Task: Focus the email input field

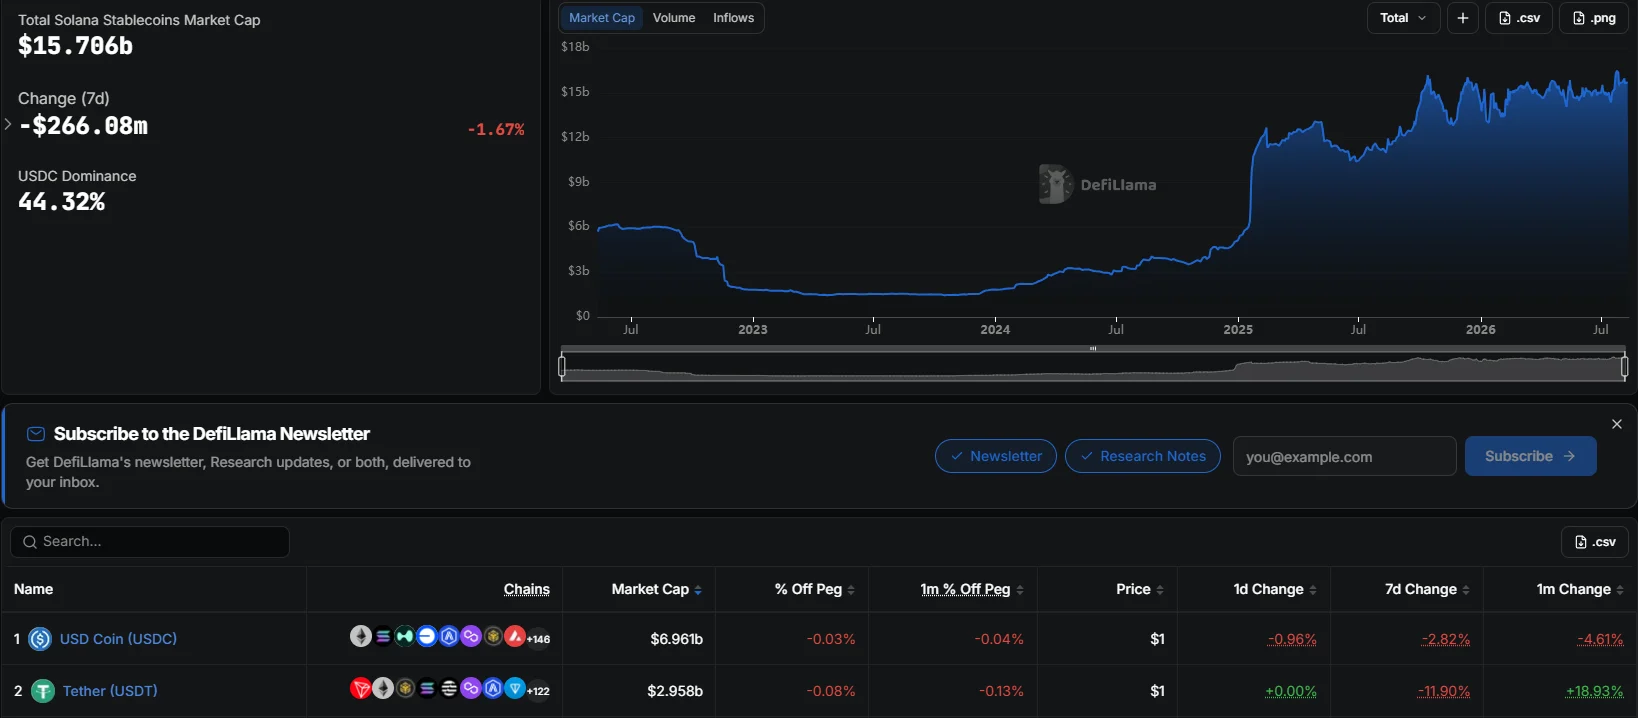Action: [1344, 456]
